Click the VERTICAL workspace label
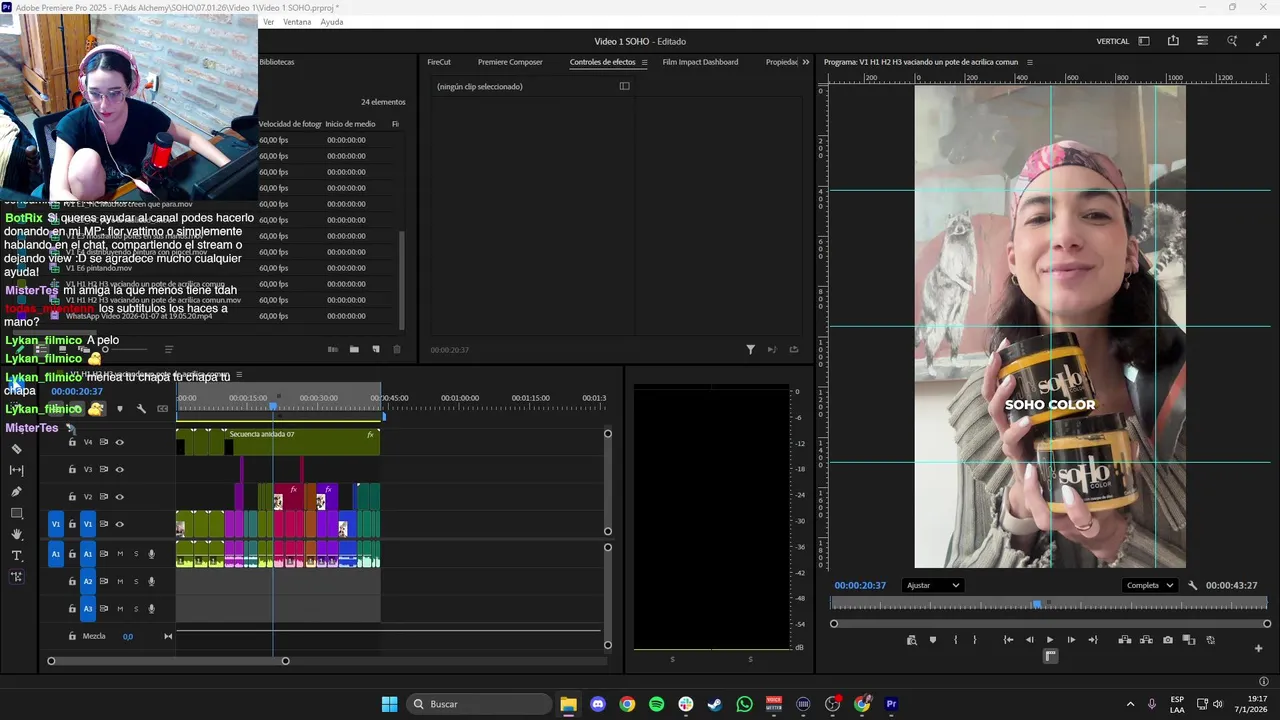 coord(1113,41)
